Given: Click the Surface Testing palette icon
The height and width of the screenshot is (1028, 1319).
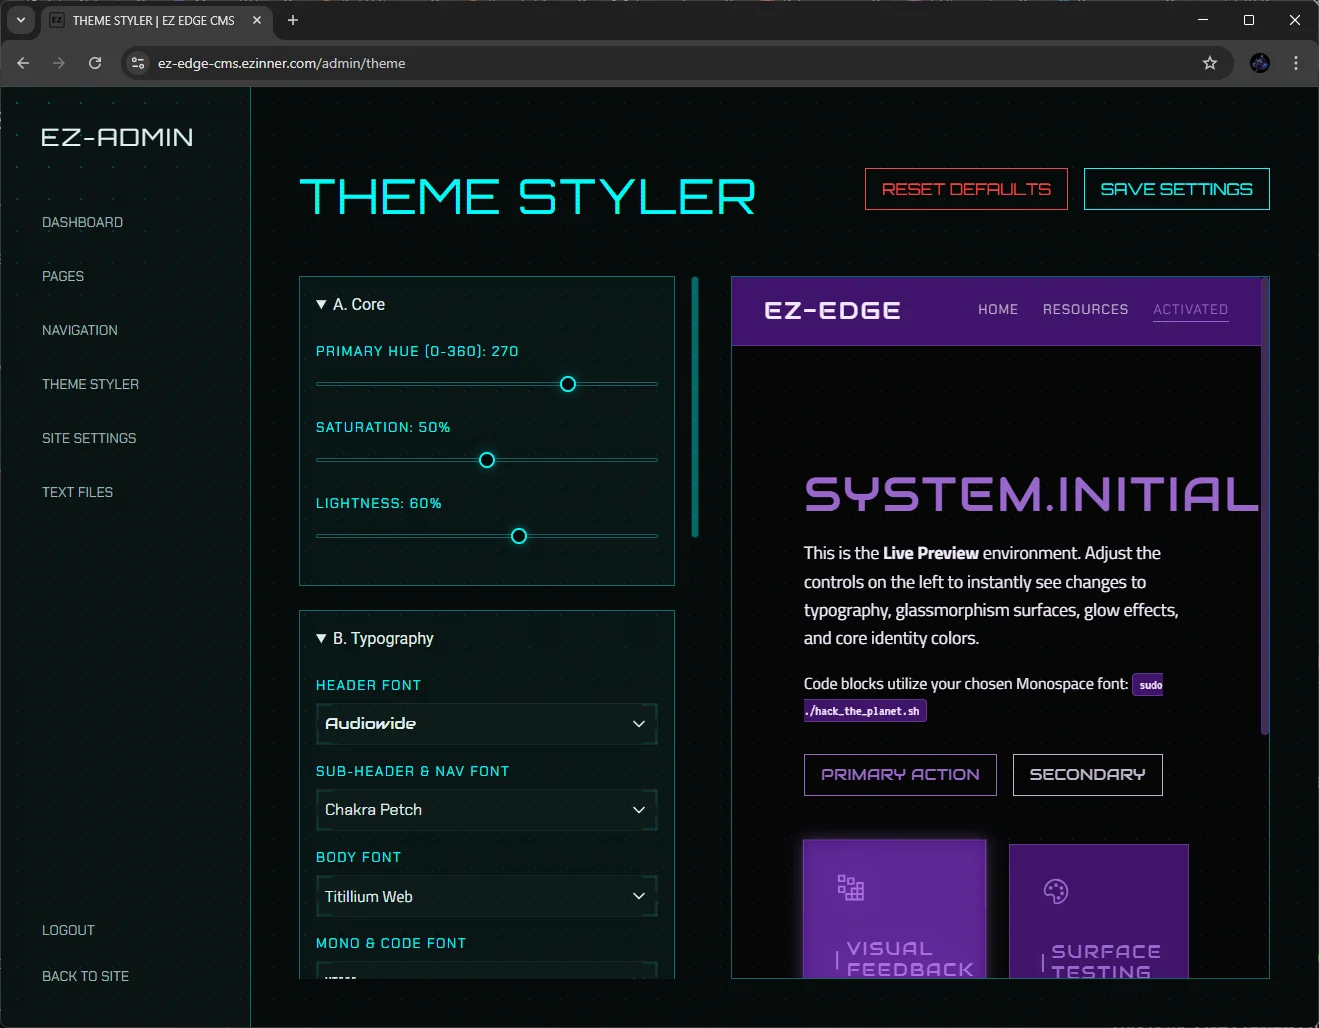Looking at the screenshot, I should tap(1056, 891).
